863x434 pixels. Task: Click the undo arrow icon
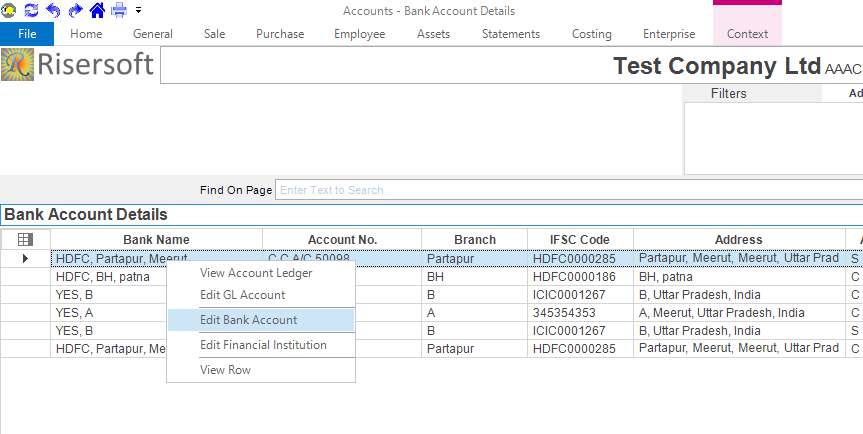click(53, 11)
